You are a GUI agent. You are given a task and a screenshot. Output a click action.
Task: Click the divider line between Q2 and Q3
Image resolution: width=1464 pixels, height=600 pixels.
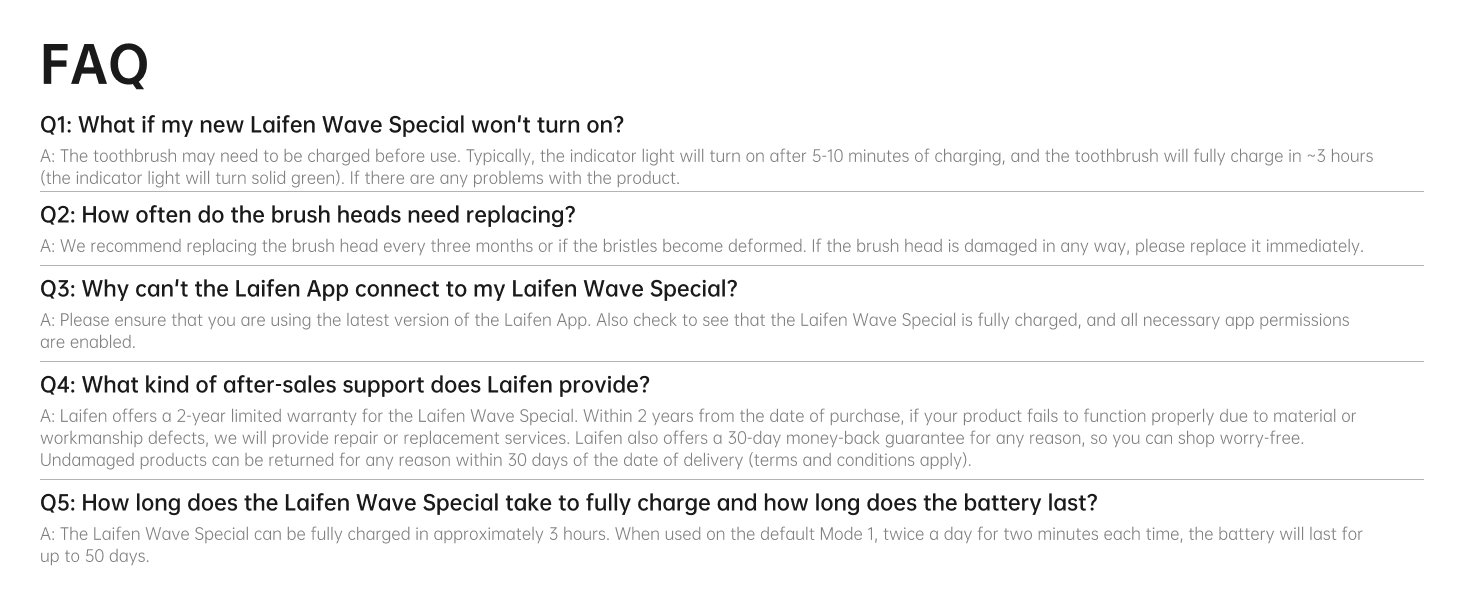point(731,265)
